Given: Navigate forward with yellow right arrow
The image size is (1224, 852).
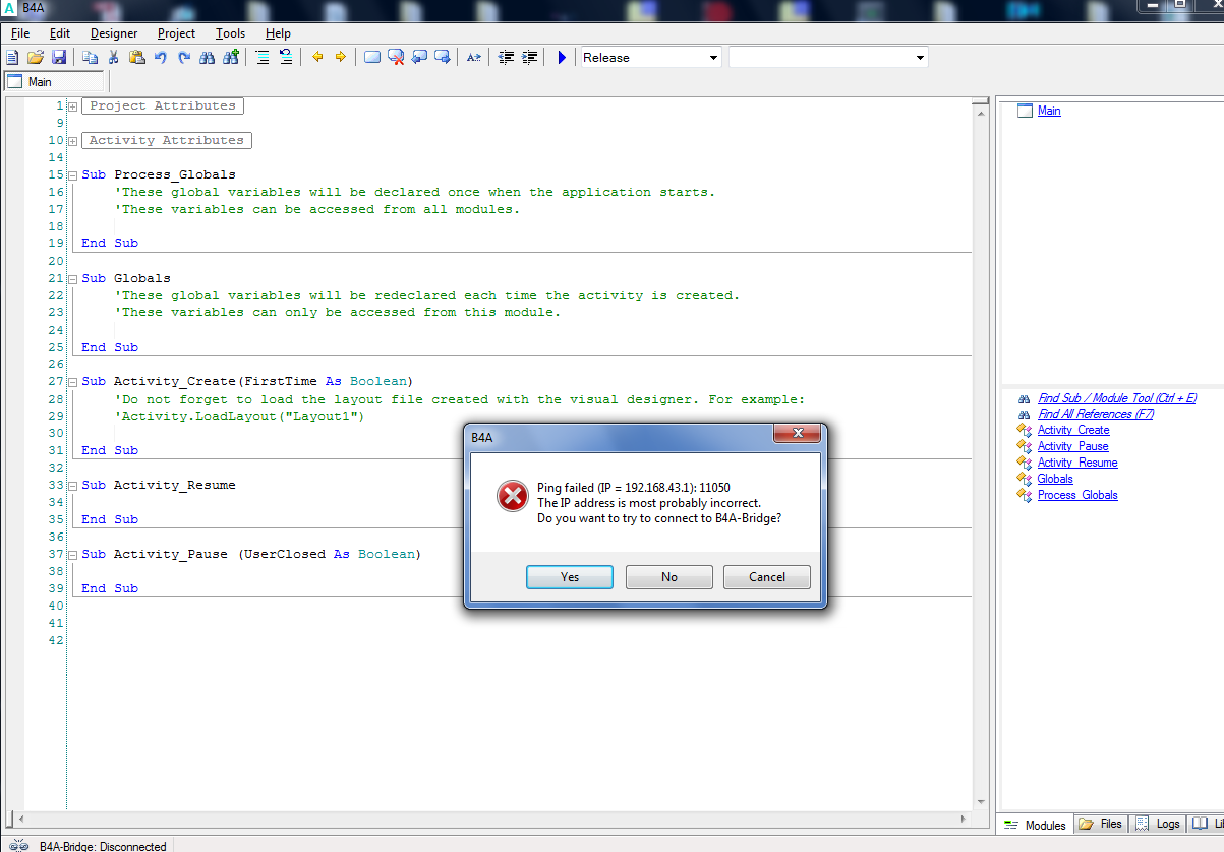Looking at the screenshot, I should pos(341,58).
